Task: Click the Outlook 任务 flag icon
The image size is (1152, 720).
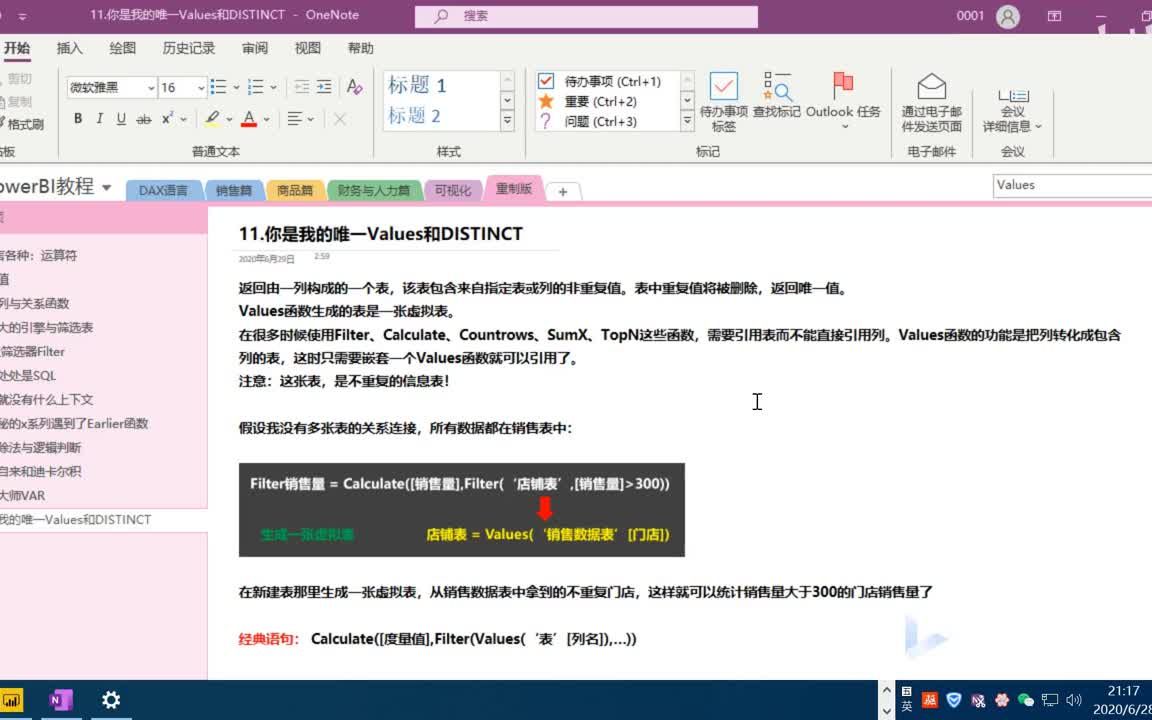Action: click(x=843, y=86)
